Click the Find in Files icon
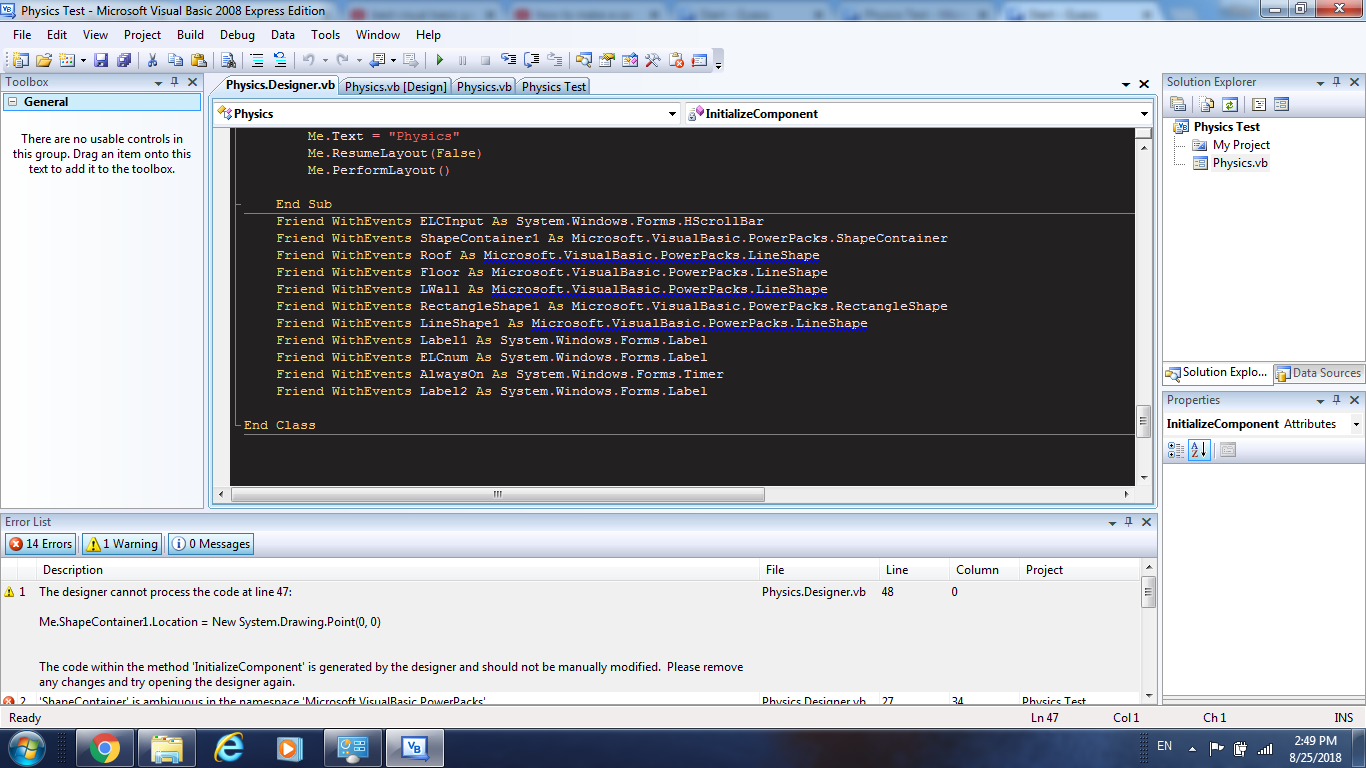 tap(228, 60)
